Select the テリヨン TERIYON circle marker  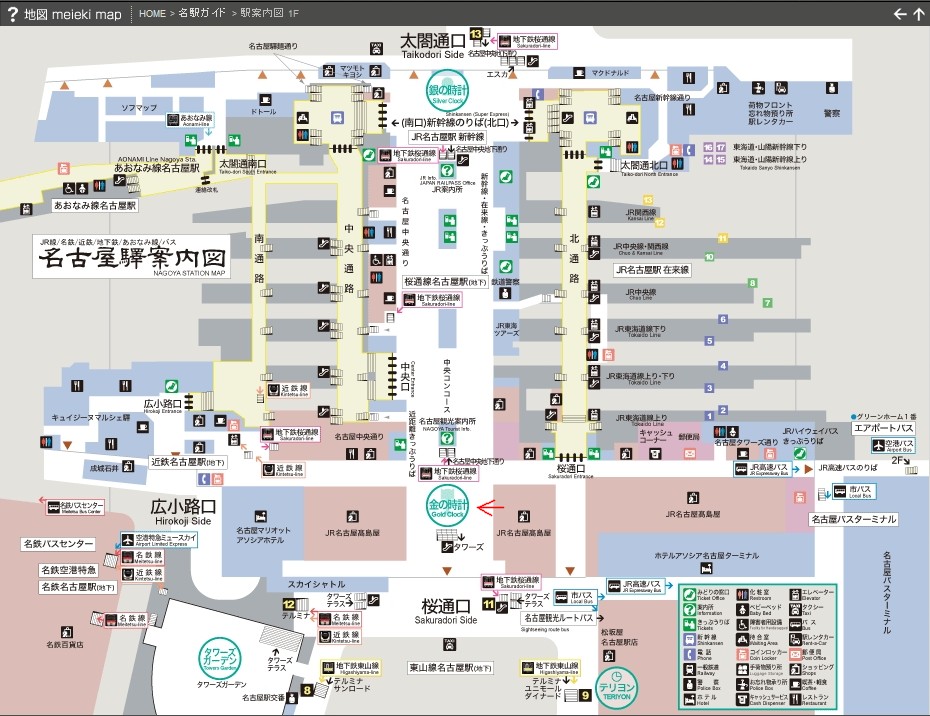coord(616,688)
